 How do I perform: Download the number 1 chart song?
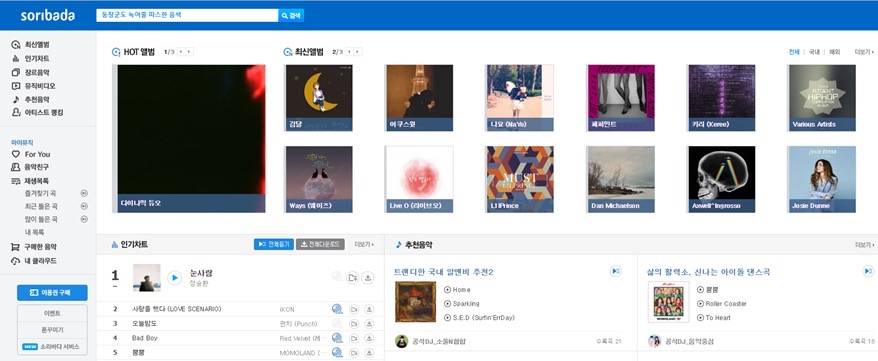368,278
